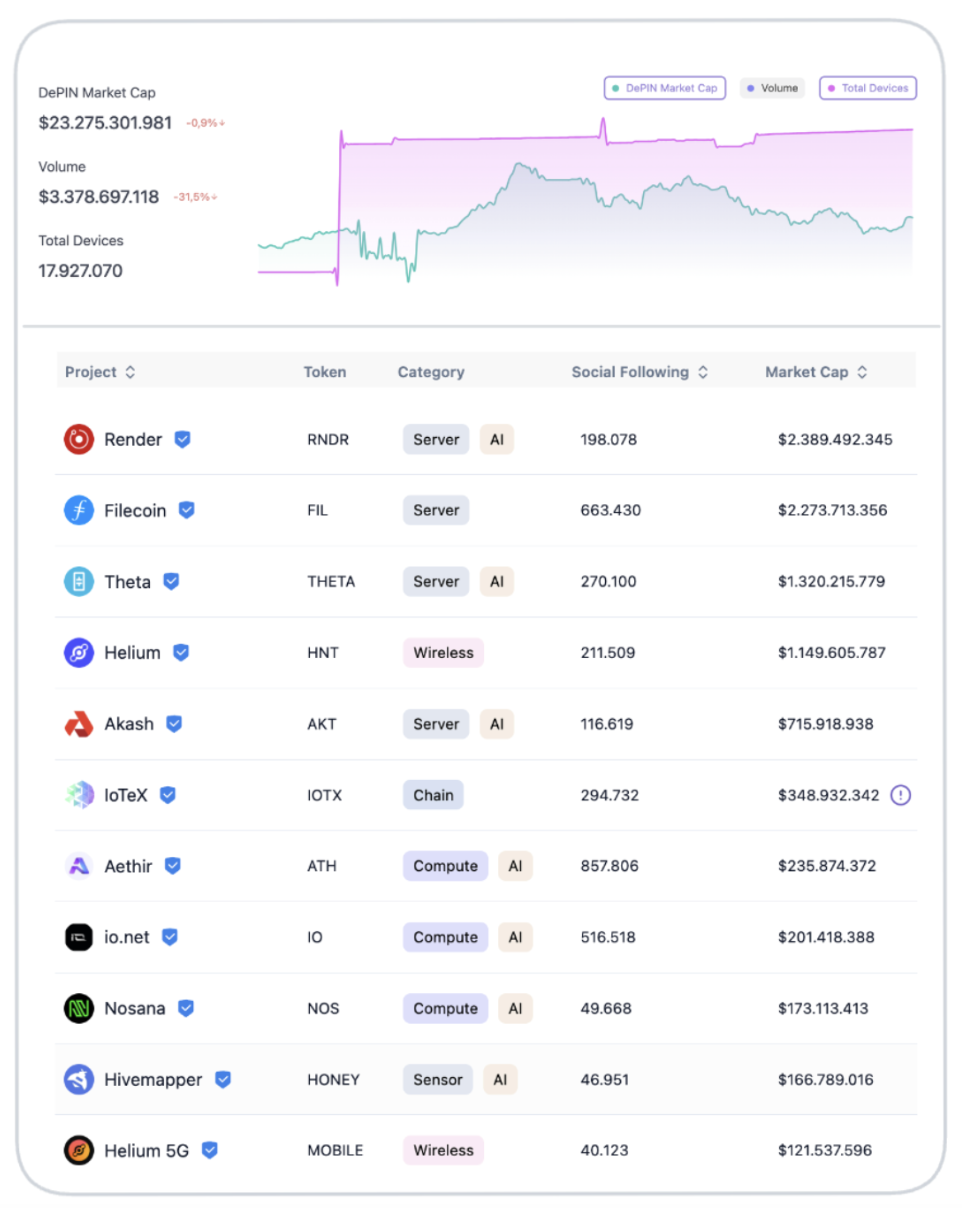Open the Filecoin project name link
The height and width of the screenshot is (1212, 962).
(x=136, y=510)
